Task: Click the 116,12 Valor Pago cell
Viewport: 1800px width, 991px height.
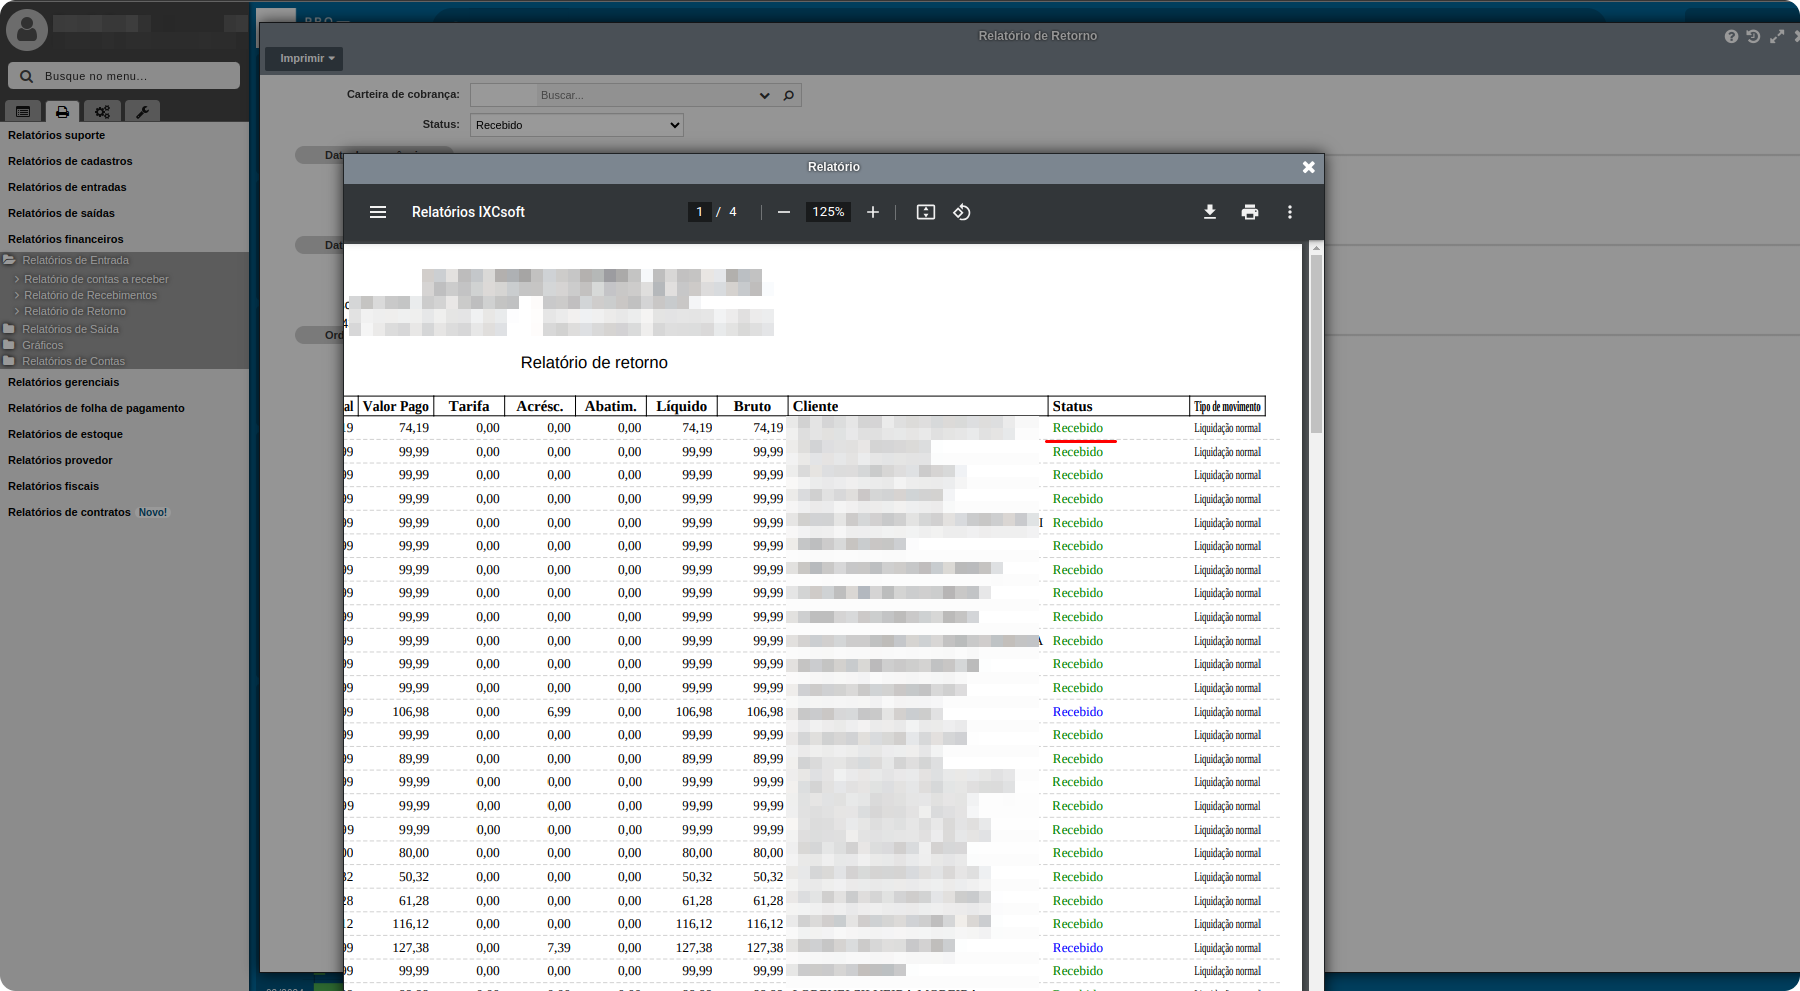Action: pyautogui.click(x=411, y=924)
